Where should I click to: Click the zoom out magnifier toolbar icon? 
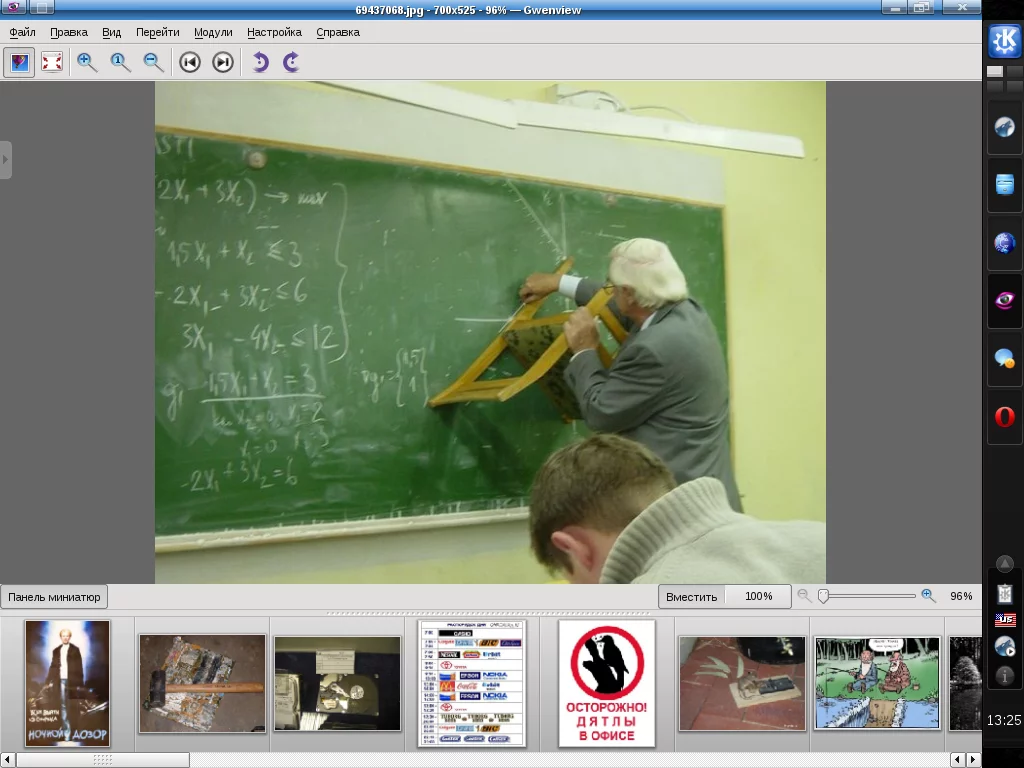pos(153,62)
